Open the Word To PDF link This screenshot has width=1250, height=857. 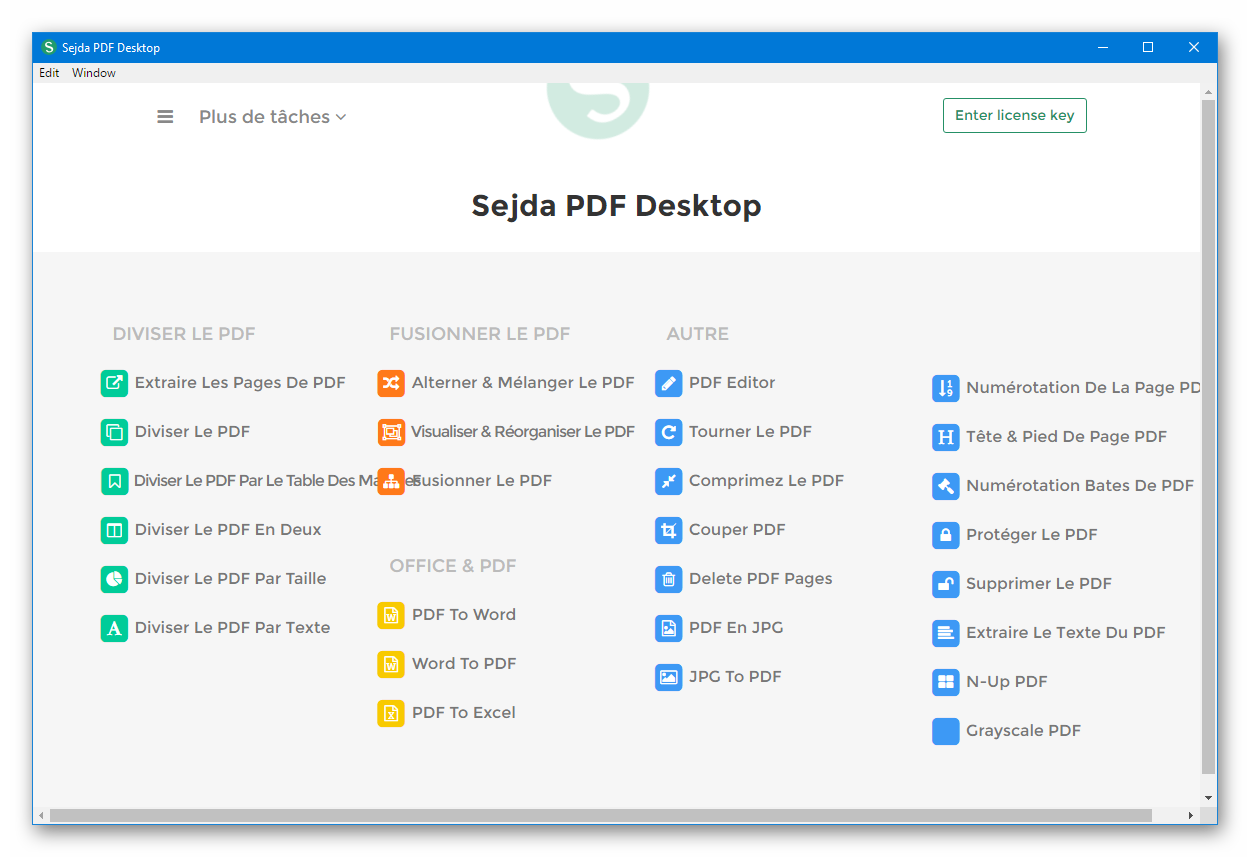[464, 664]
